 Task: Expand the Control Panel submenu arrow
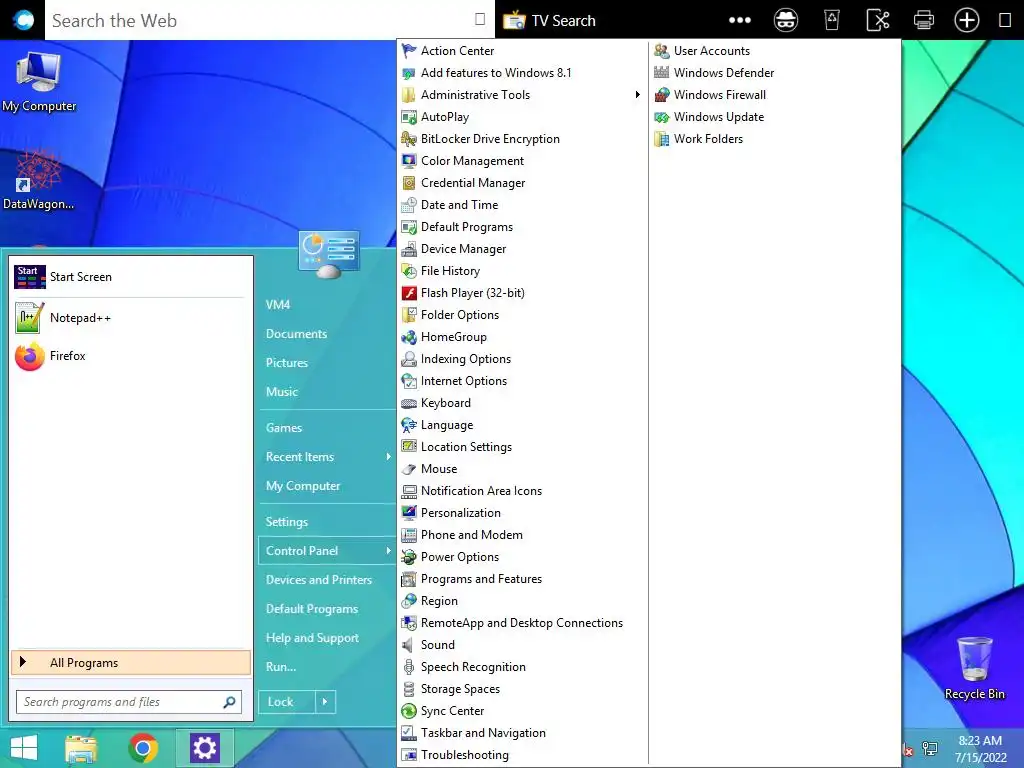[388, 551]
